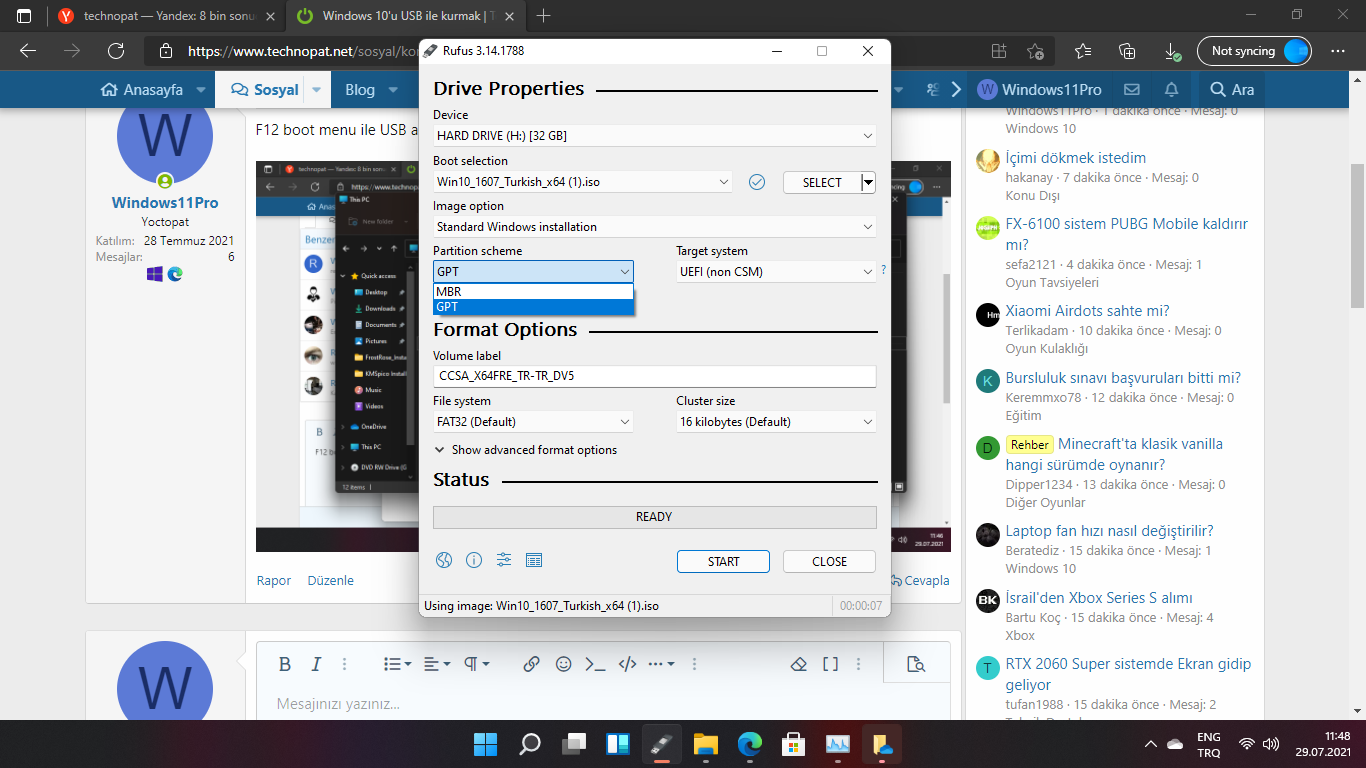This screenshot has width=1366, height=768.
Task: Click the bold icon in the message editor
Action: (285, 664)
